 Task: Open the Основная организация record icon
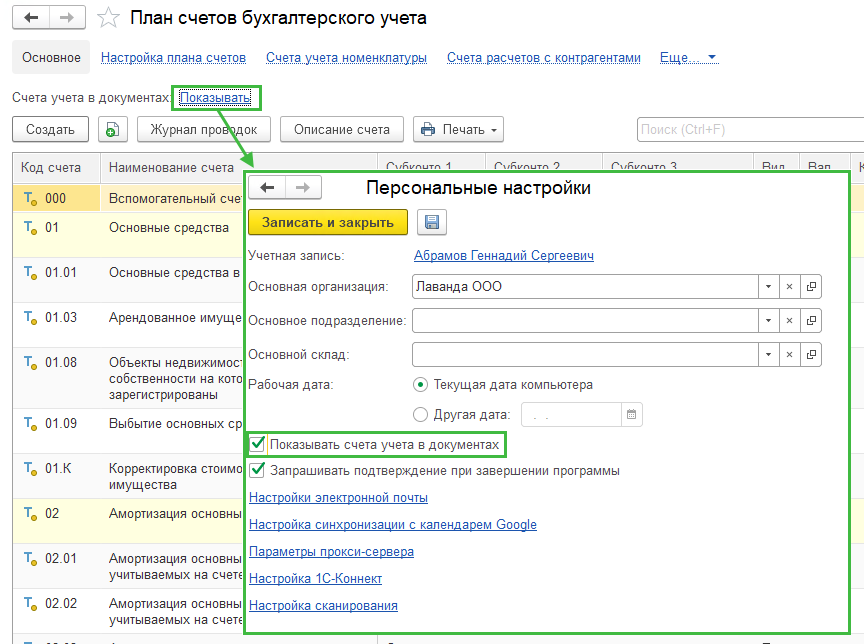(x=811, y=286)
